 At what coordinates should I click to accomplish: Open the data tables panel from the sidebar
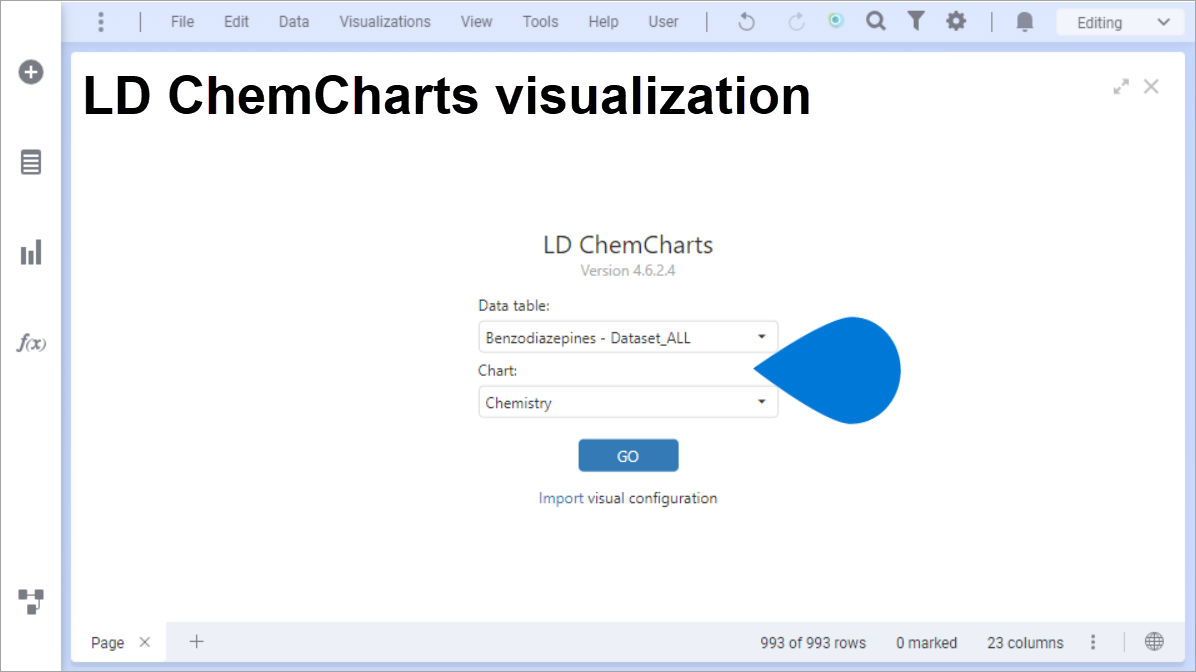(31, 162)
